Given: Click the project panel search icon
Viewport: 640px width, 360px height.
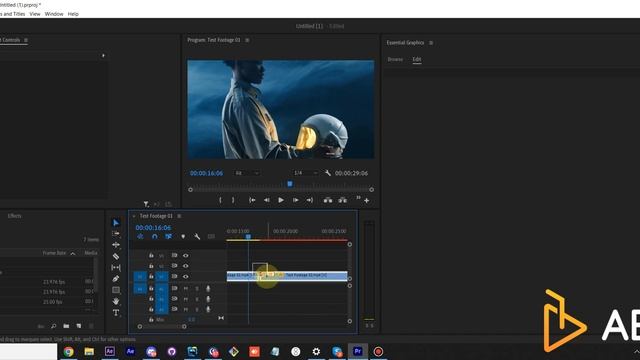Looking at the screenshot, I should click(x=53, y=326).
